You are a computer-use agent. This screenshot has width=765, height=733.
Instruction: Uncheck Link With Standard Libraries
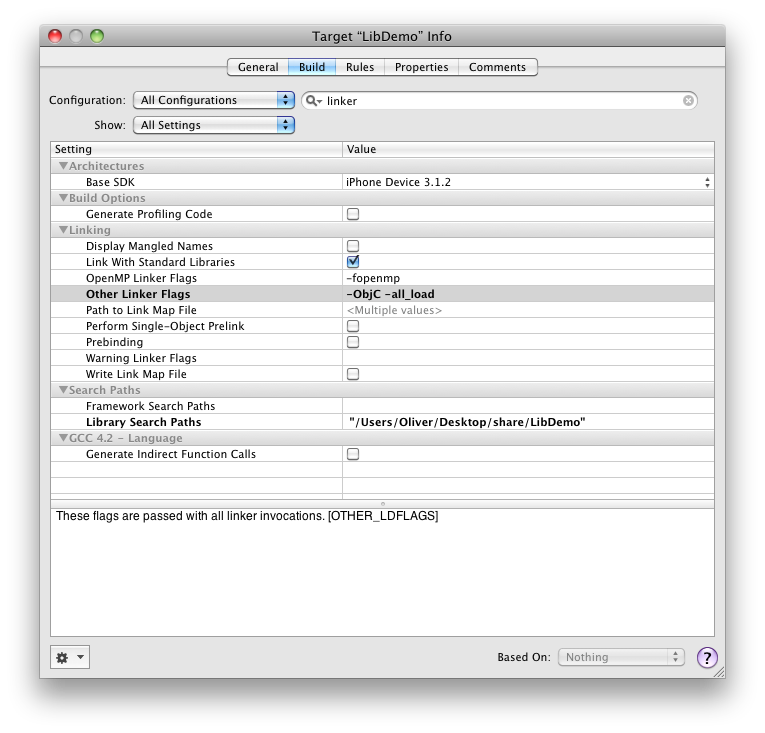pos(353,262)
